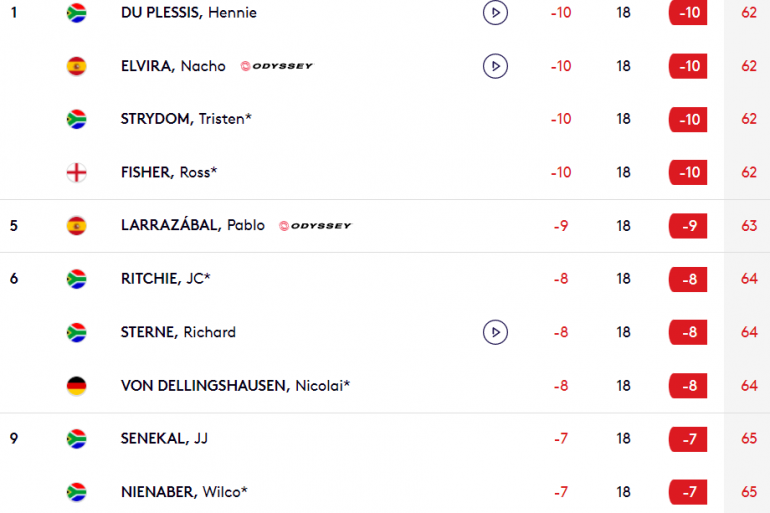Click the Odyssey logo beside Nacho Elvira
Image resolution: width=770 pixels, height=513 pixels.
point(276,66)
